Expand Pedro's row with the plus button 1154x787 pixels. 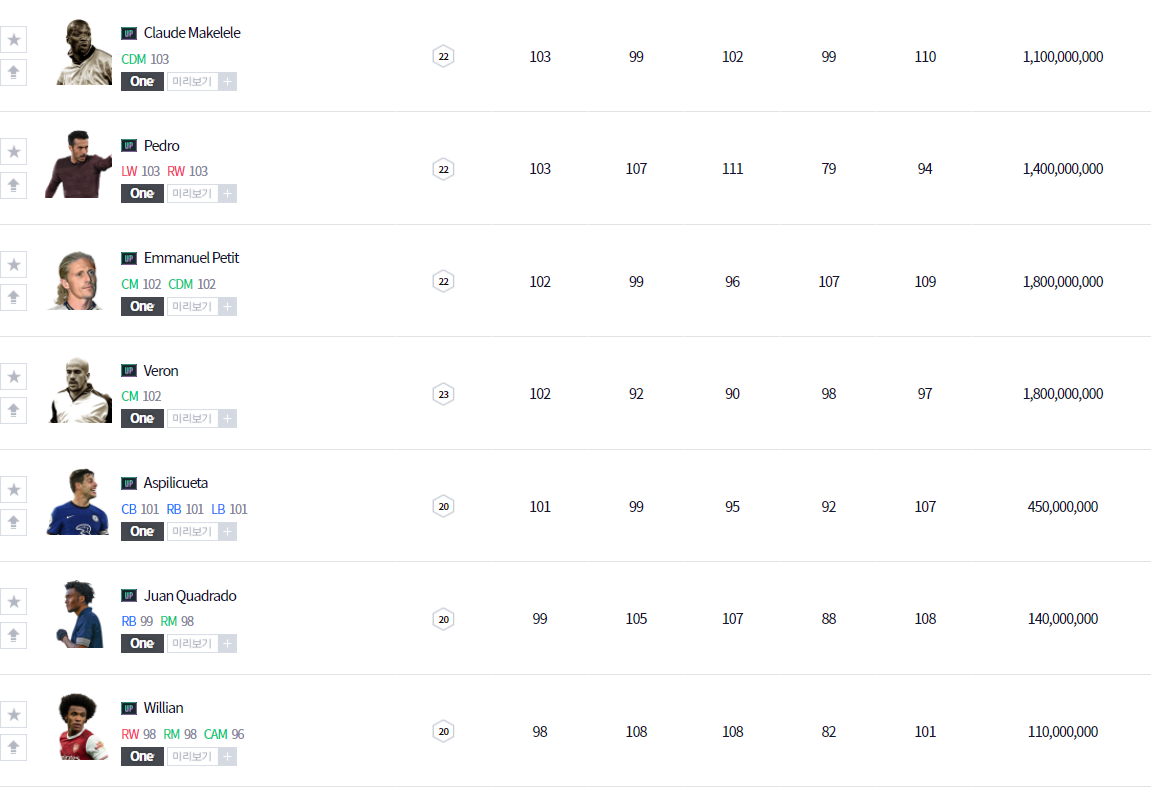(x=227, y=194)
